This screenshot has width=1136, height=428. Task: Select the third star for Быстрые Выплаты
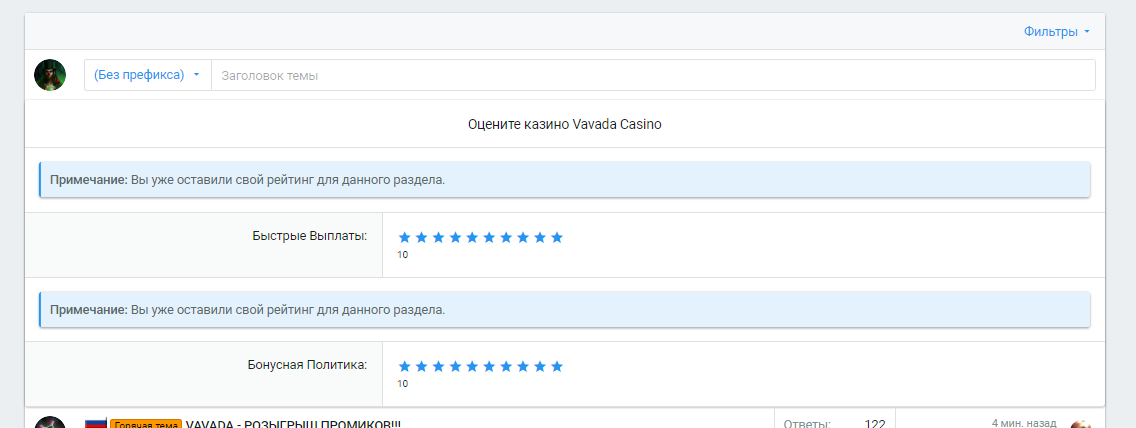point(438,238)
